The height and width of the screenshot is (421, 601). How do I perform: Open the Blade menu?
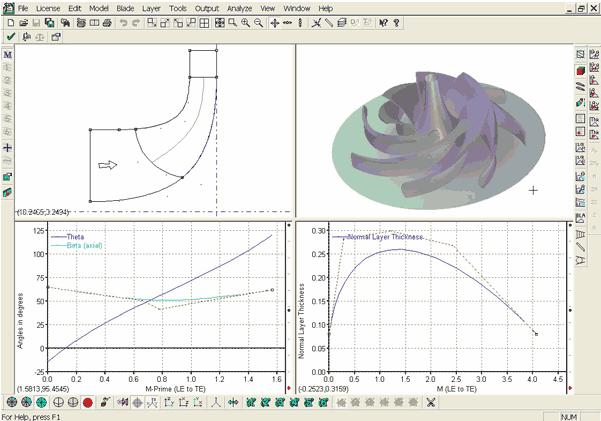click(125, 8)
